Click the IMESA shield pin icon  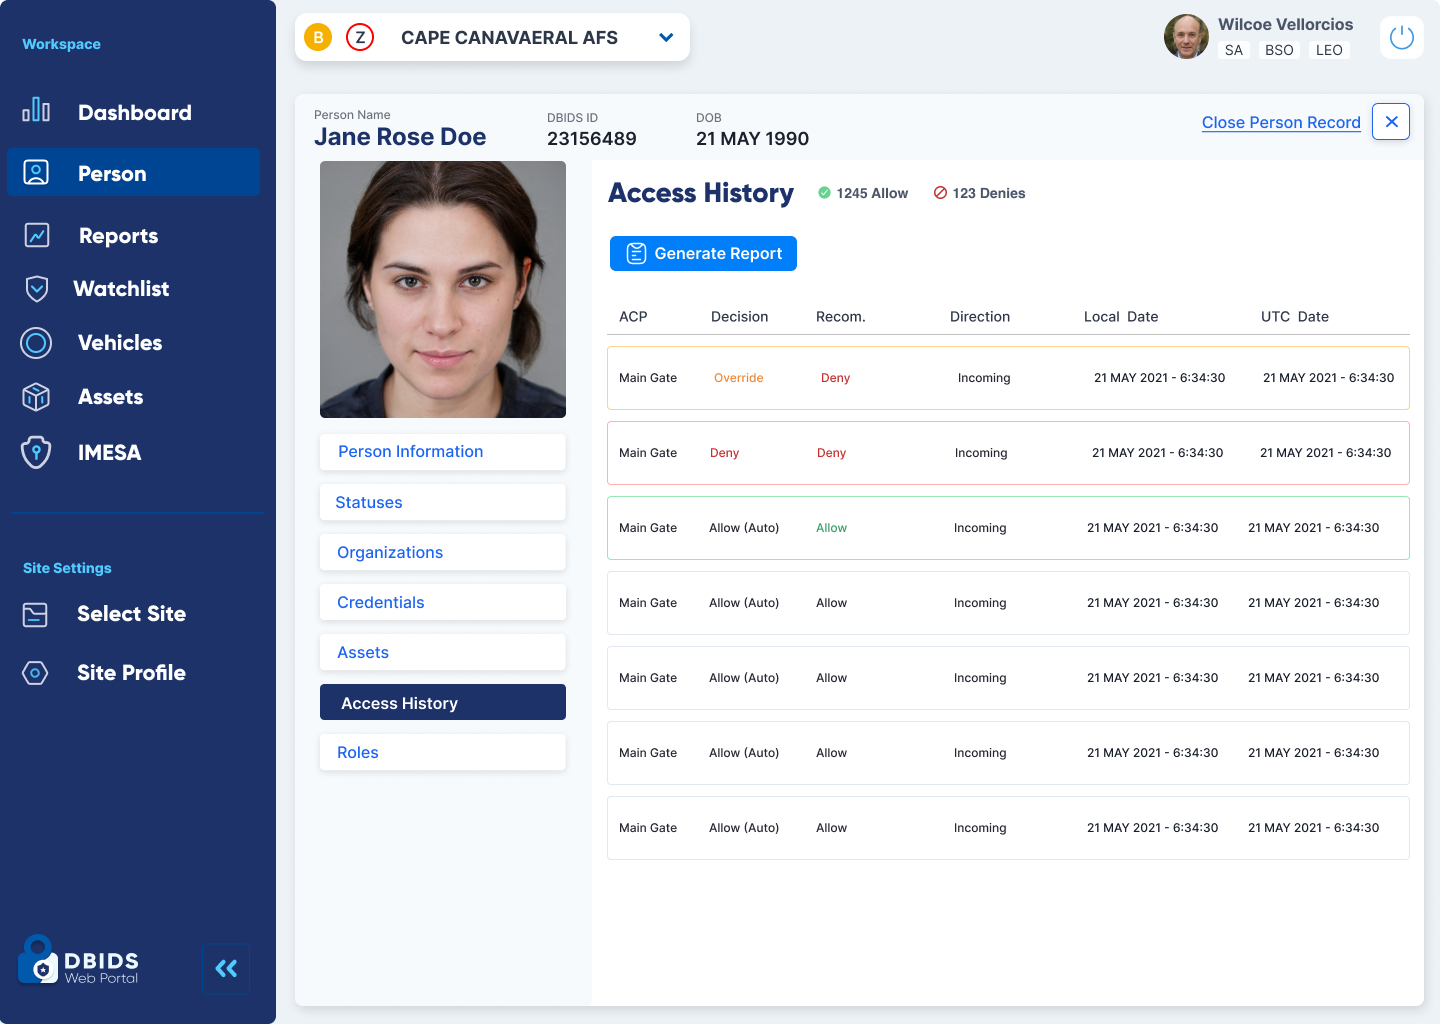click(x=36, y=452)
